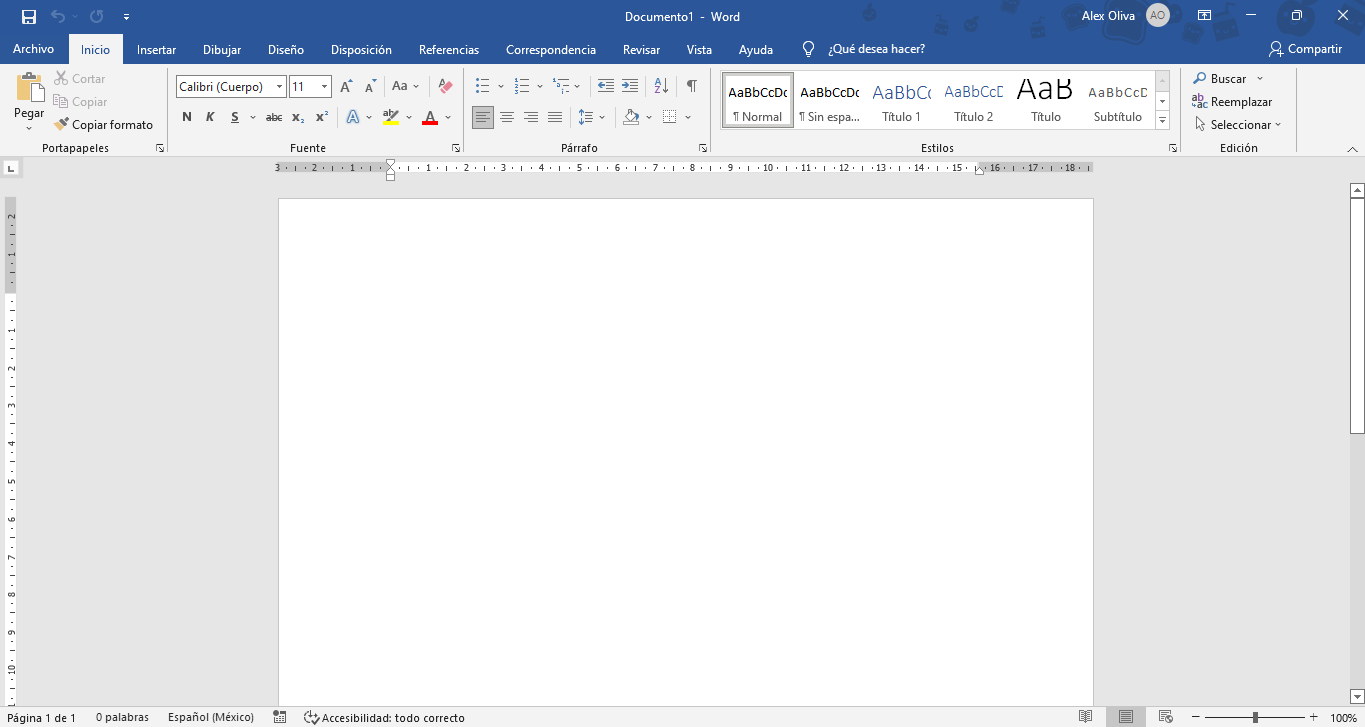Screen dimensions: 1365x727
Task: Toggle paragraph mark visibility
Action: (x=690, y=86)
